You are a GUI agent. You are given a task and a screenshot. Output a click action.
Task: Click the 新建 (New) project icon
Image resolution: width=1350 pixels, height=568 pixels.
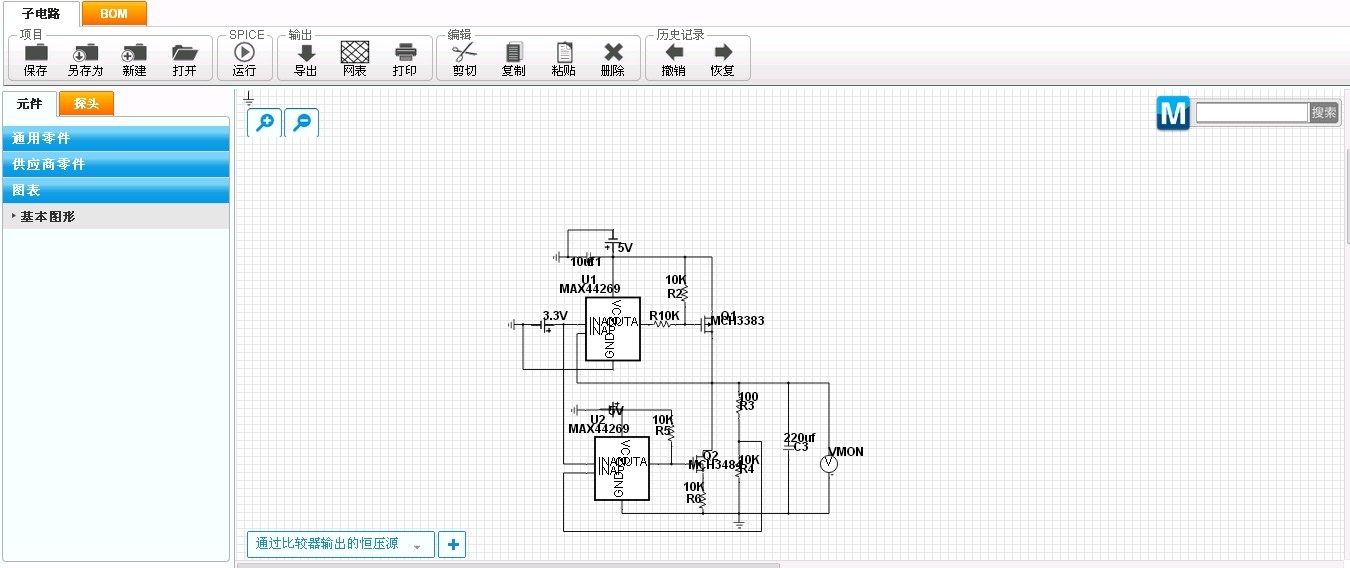(x=134, y=53)
